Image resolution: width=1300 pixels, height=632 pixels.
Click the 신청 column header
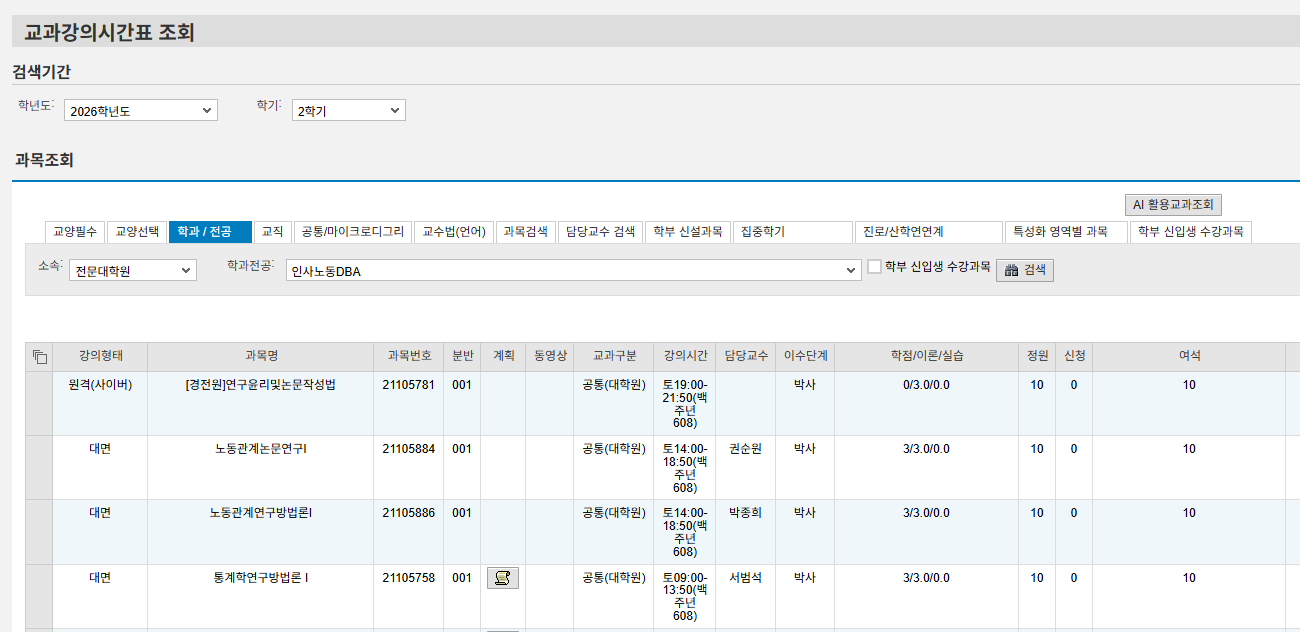pos(1074,356)
